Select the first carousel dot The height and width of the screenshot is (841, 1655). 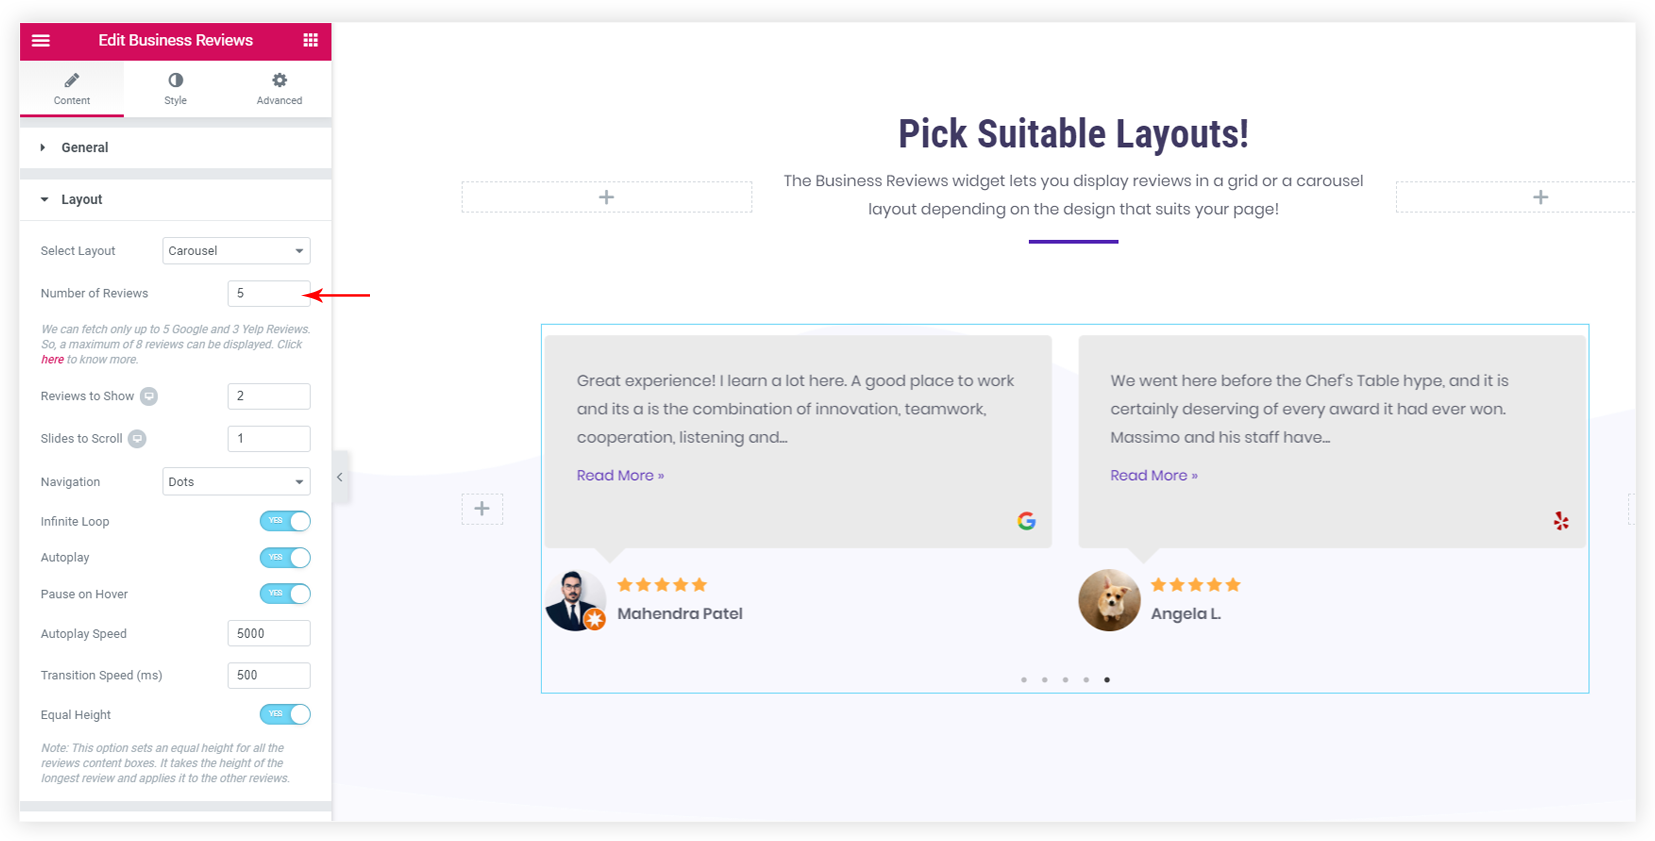[1024, 680]
